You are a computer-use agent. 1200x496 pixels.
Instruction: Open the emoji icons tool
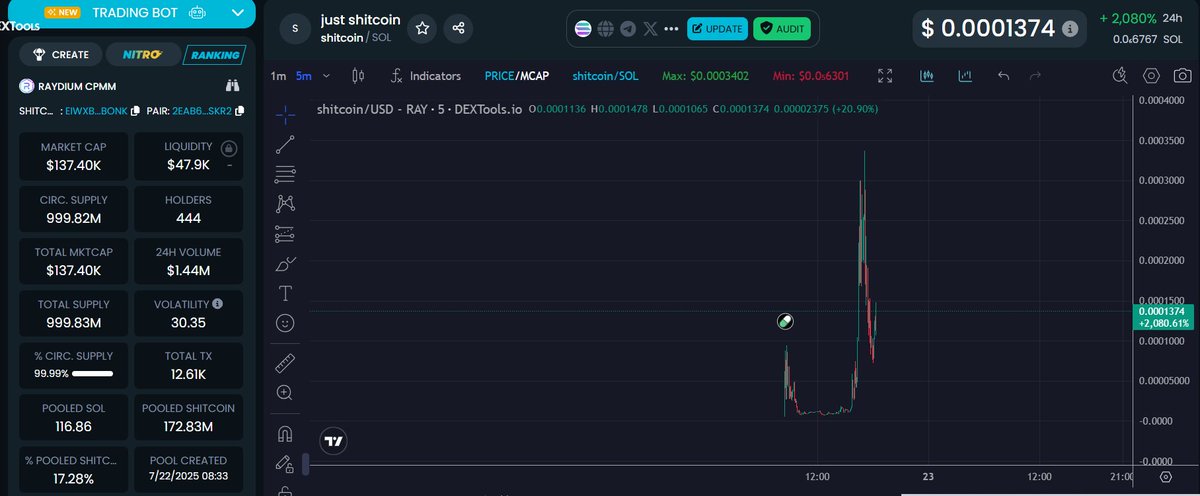(x=285, y=323)
